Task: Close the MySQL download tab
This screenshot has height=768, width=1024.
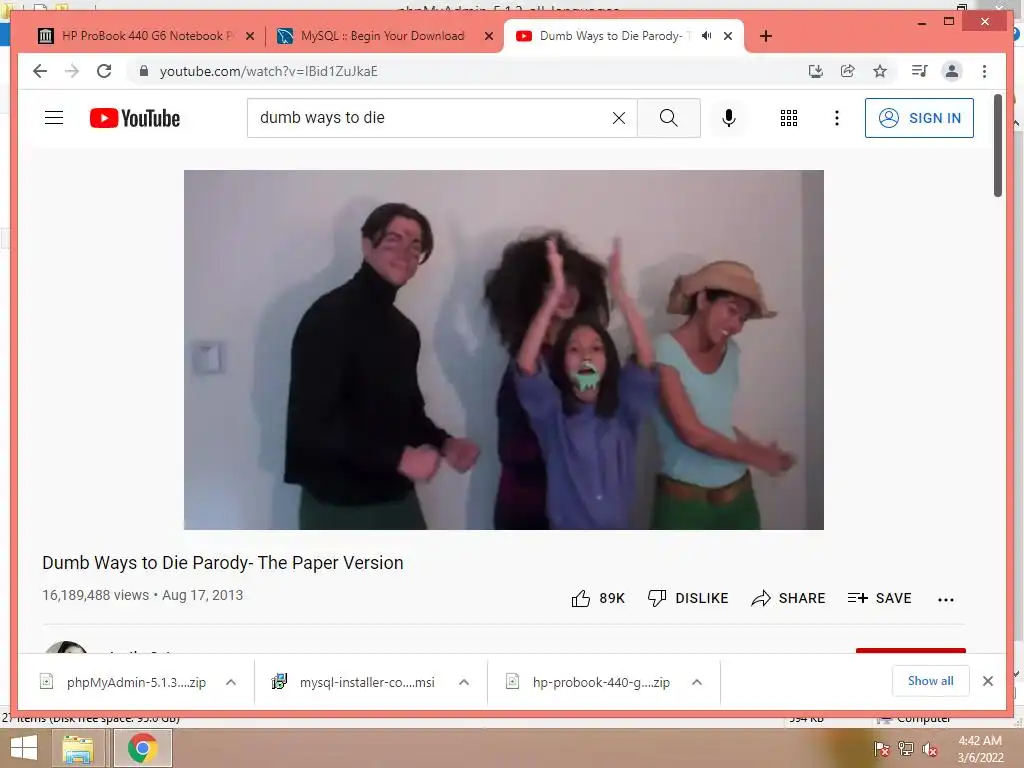Action: click(488, 37)
